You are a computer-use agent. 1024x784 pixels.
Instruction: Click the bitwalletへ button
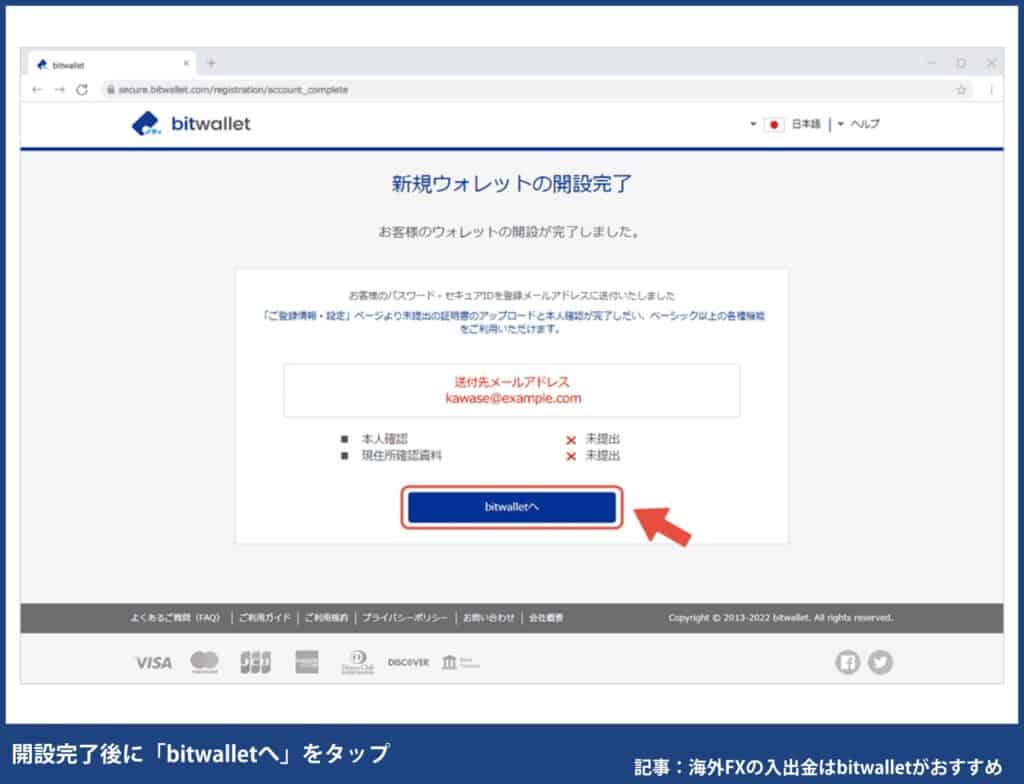[511, 507]
